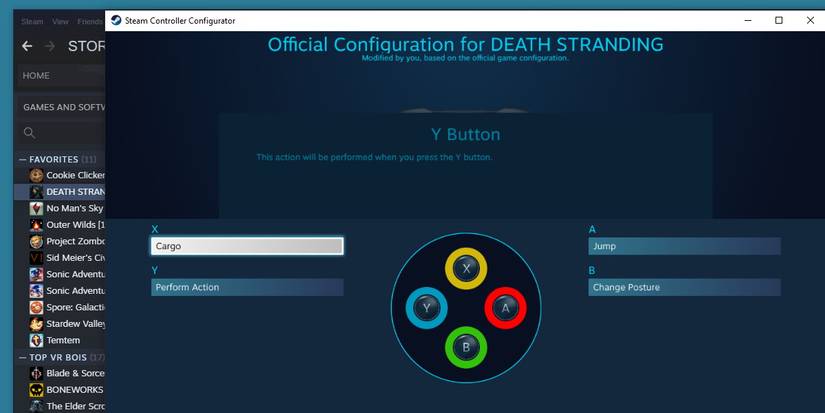
Task: Click Project Zomboid title text
Action: (76, 241)
